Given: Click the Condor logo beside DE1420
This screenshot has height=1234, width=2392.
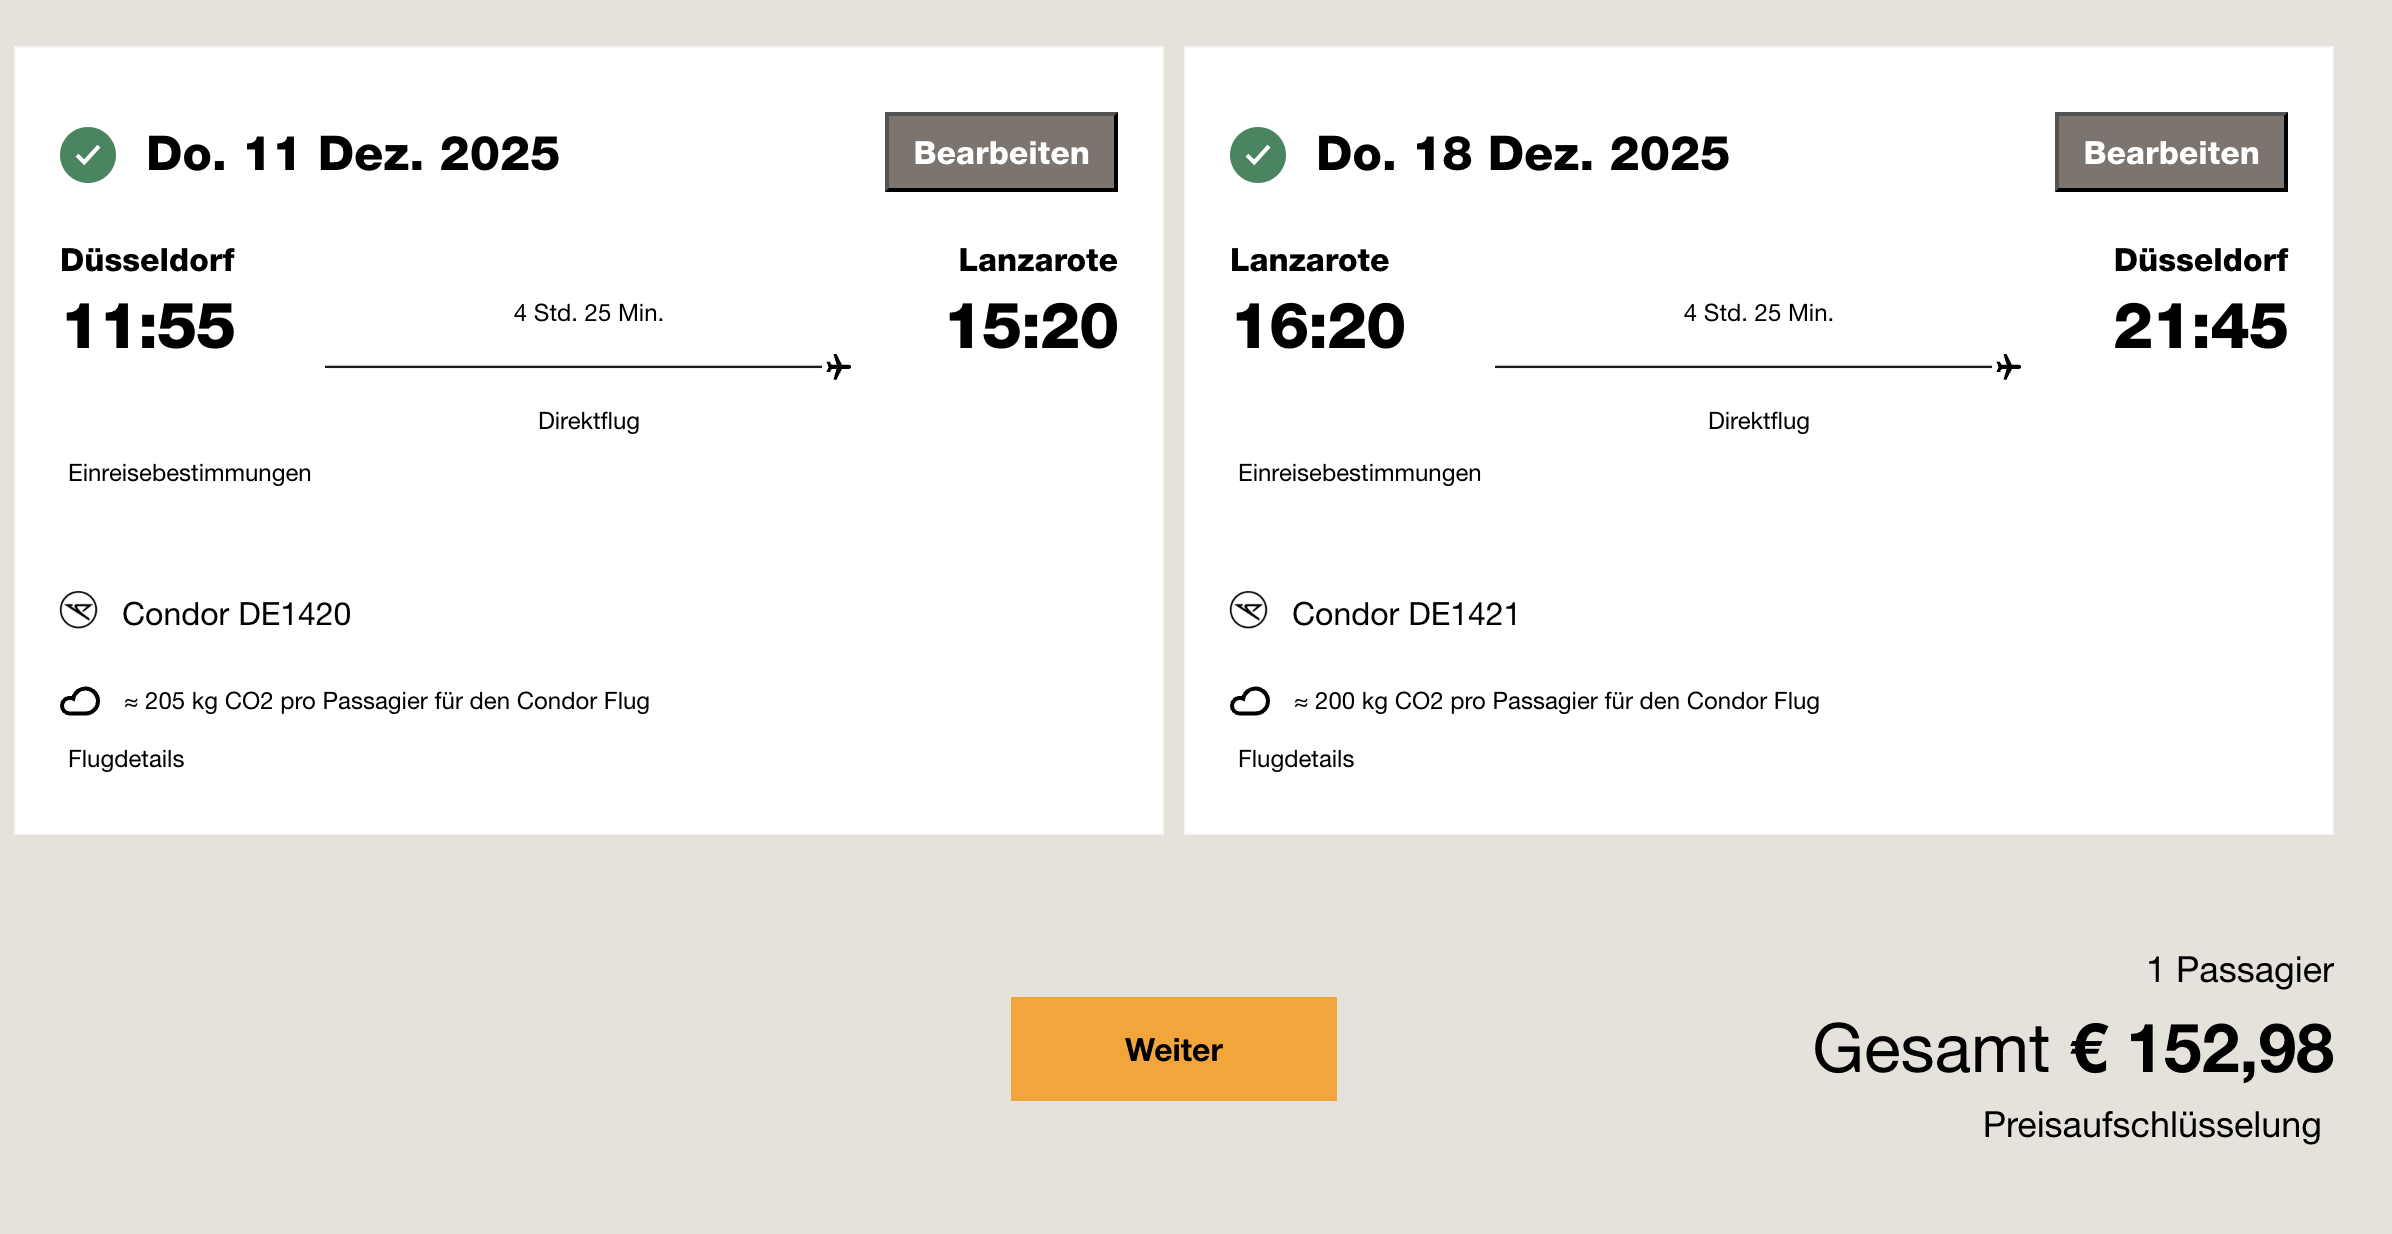Looking at the screenshot, I should tap(79, 610).
